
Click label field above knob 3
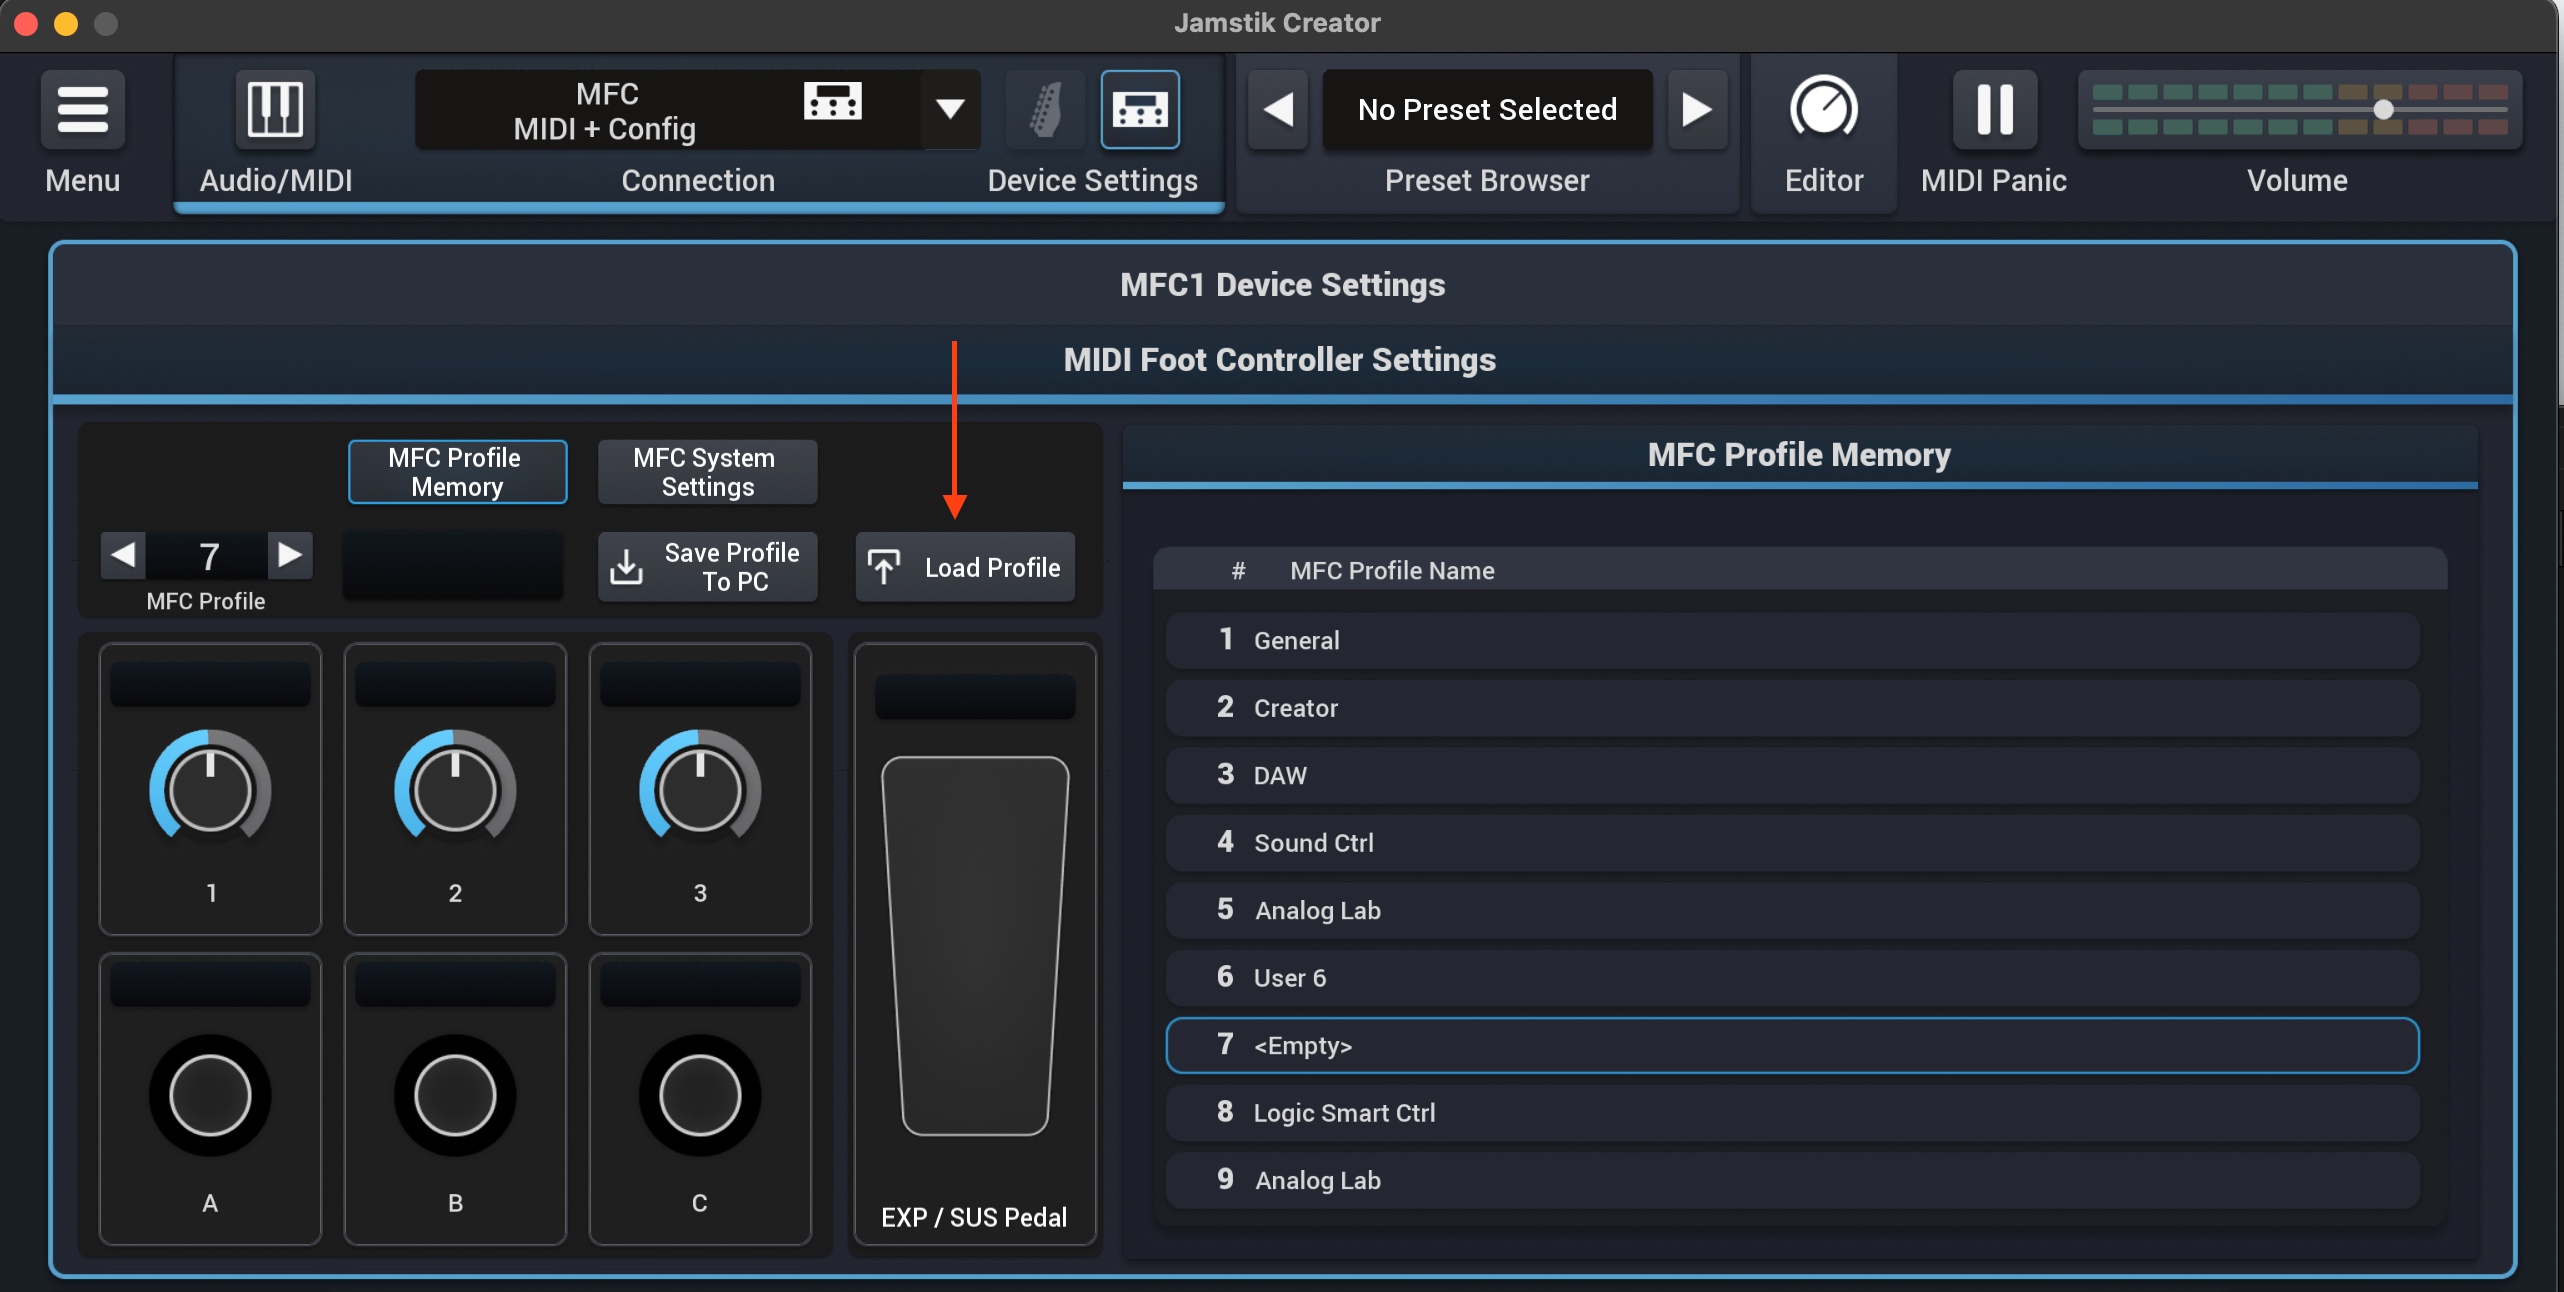coord(700,685)
